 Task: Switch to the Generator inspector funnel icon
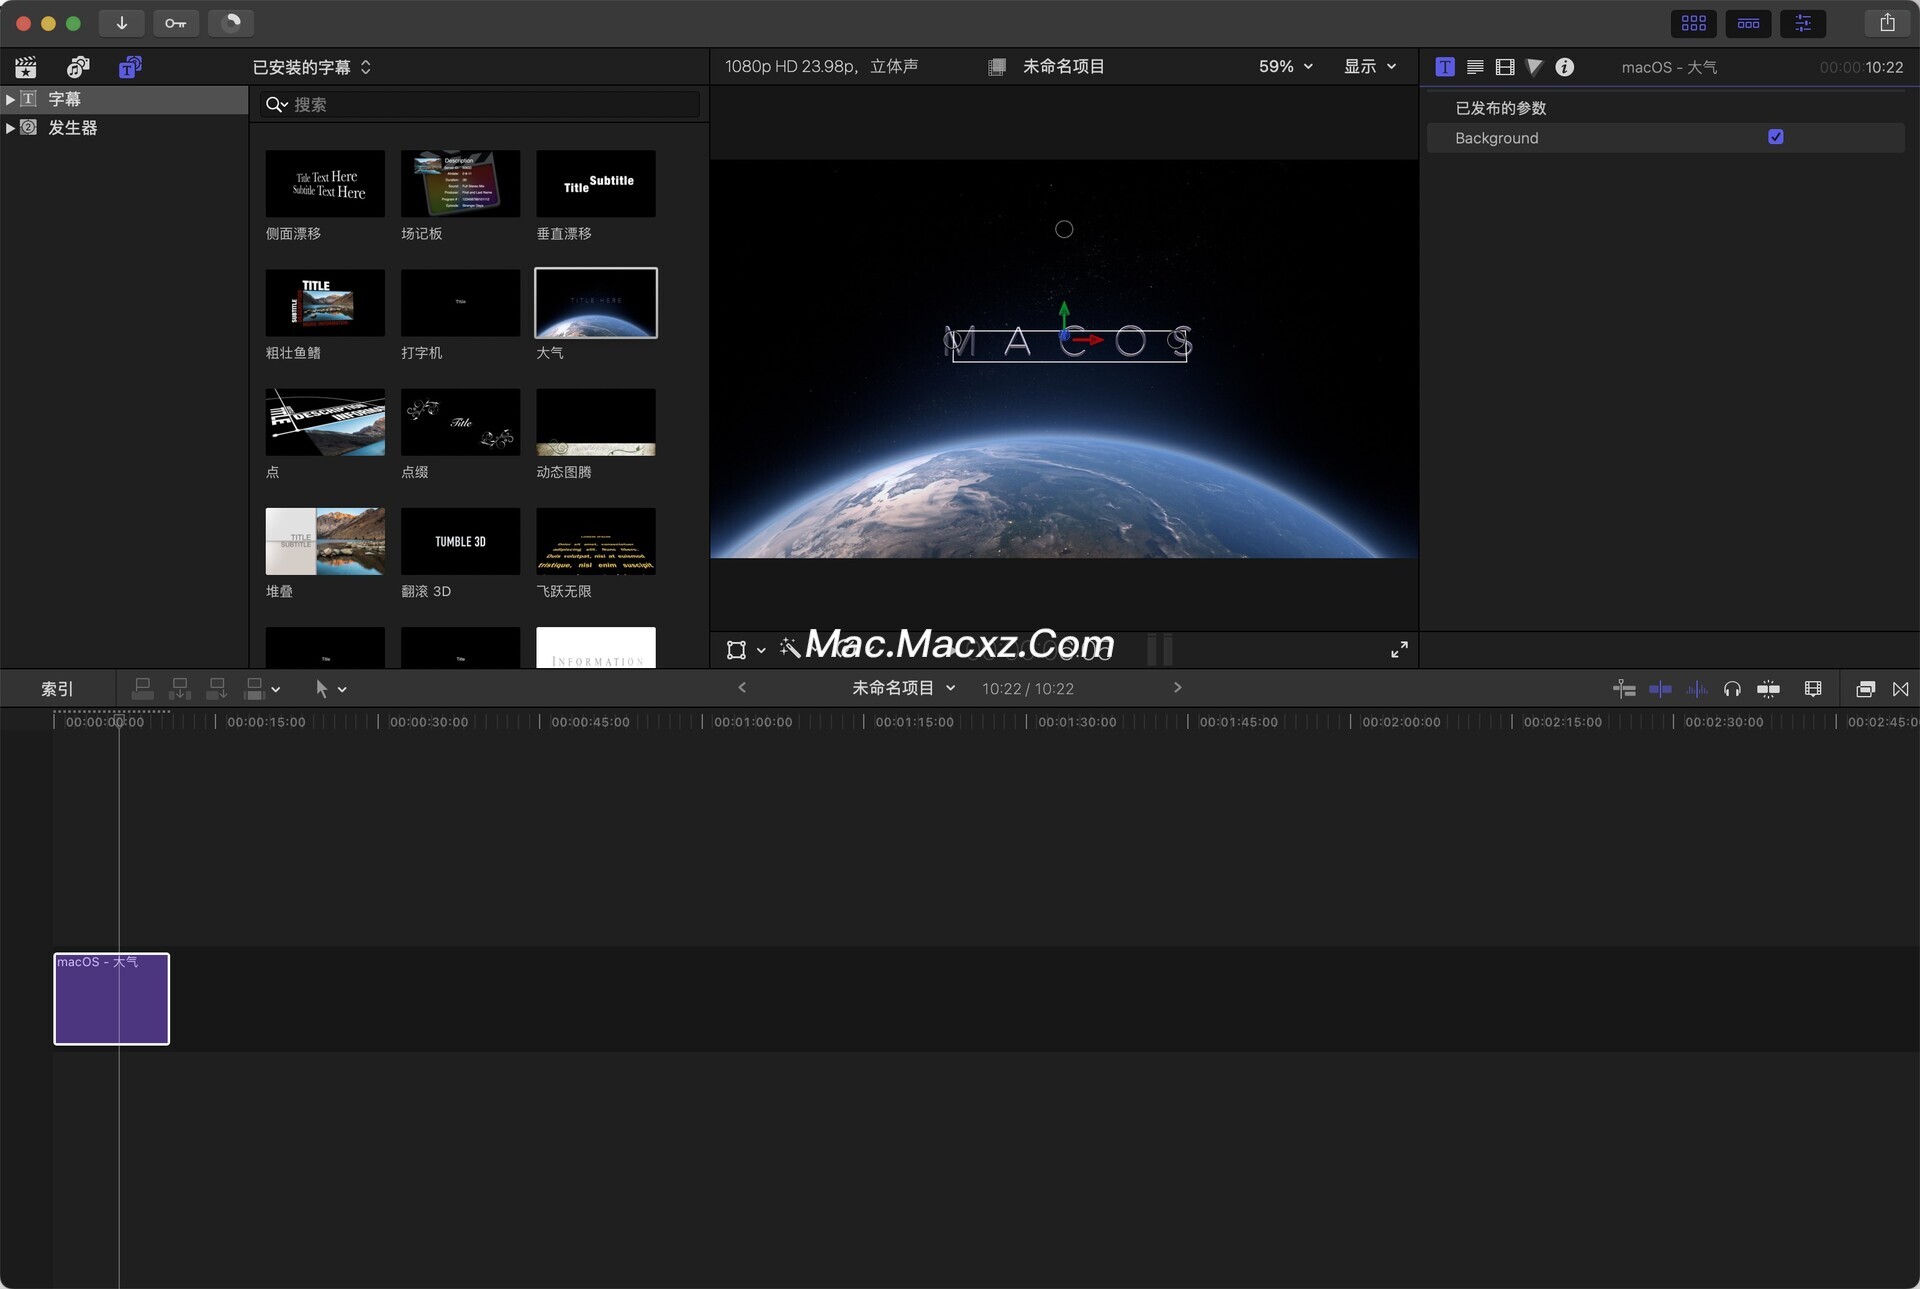[1534, 67]
